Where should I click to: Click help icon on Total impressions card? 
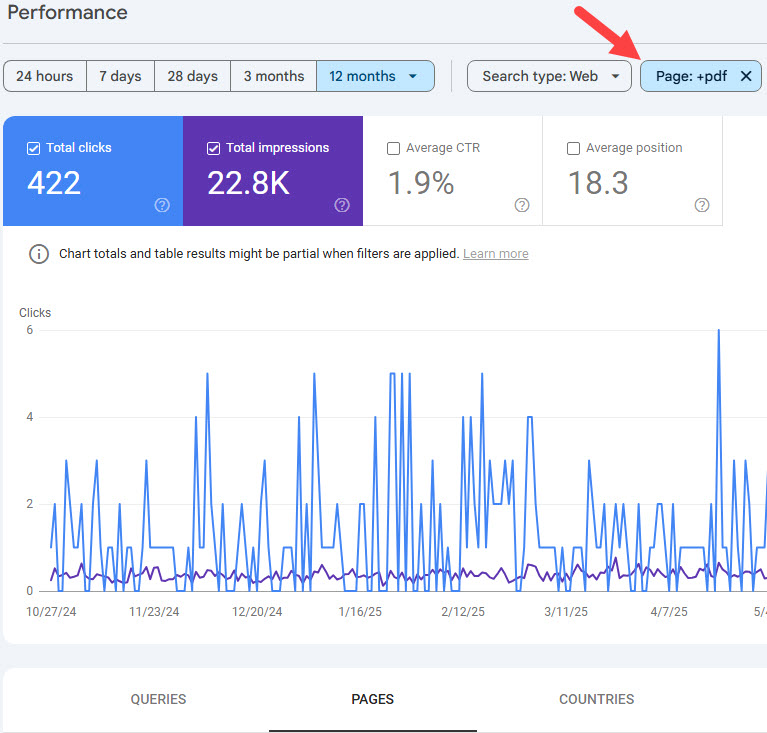(342, 205)
